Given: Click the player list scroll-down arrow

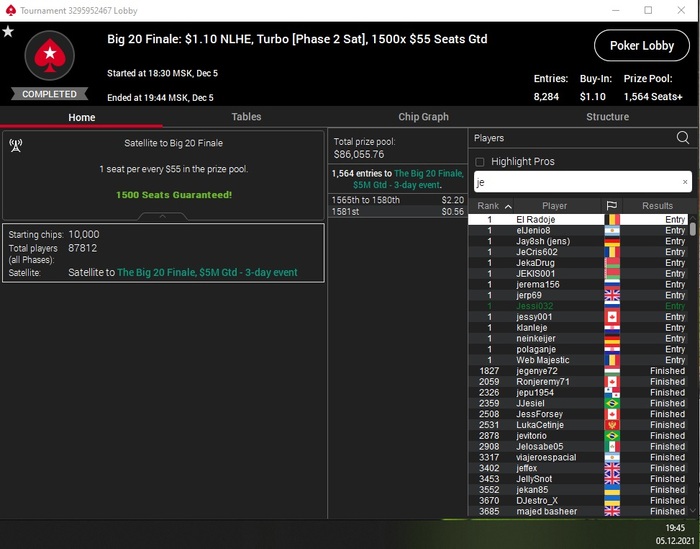Looking at the screenshot, I should pyautogui.click(x=692, y=511).
